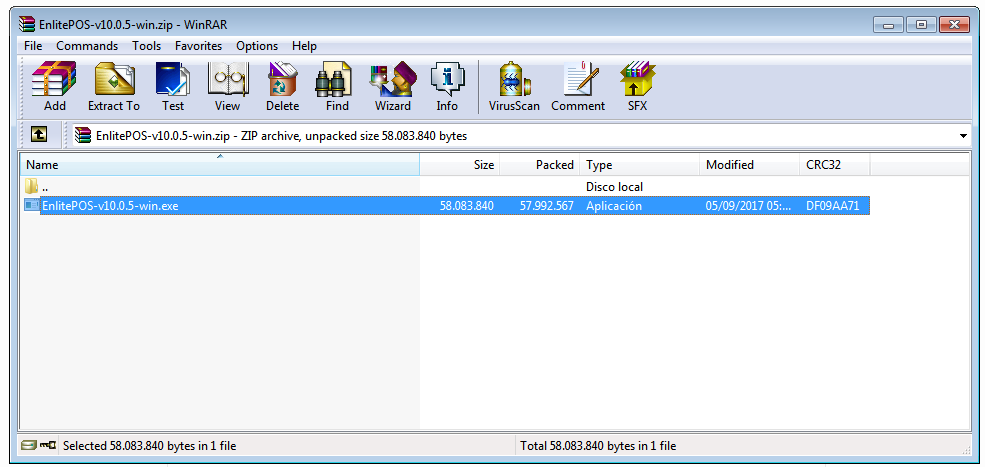Click the key password icon in status bar

tap(48, 446)
